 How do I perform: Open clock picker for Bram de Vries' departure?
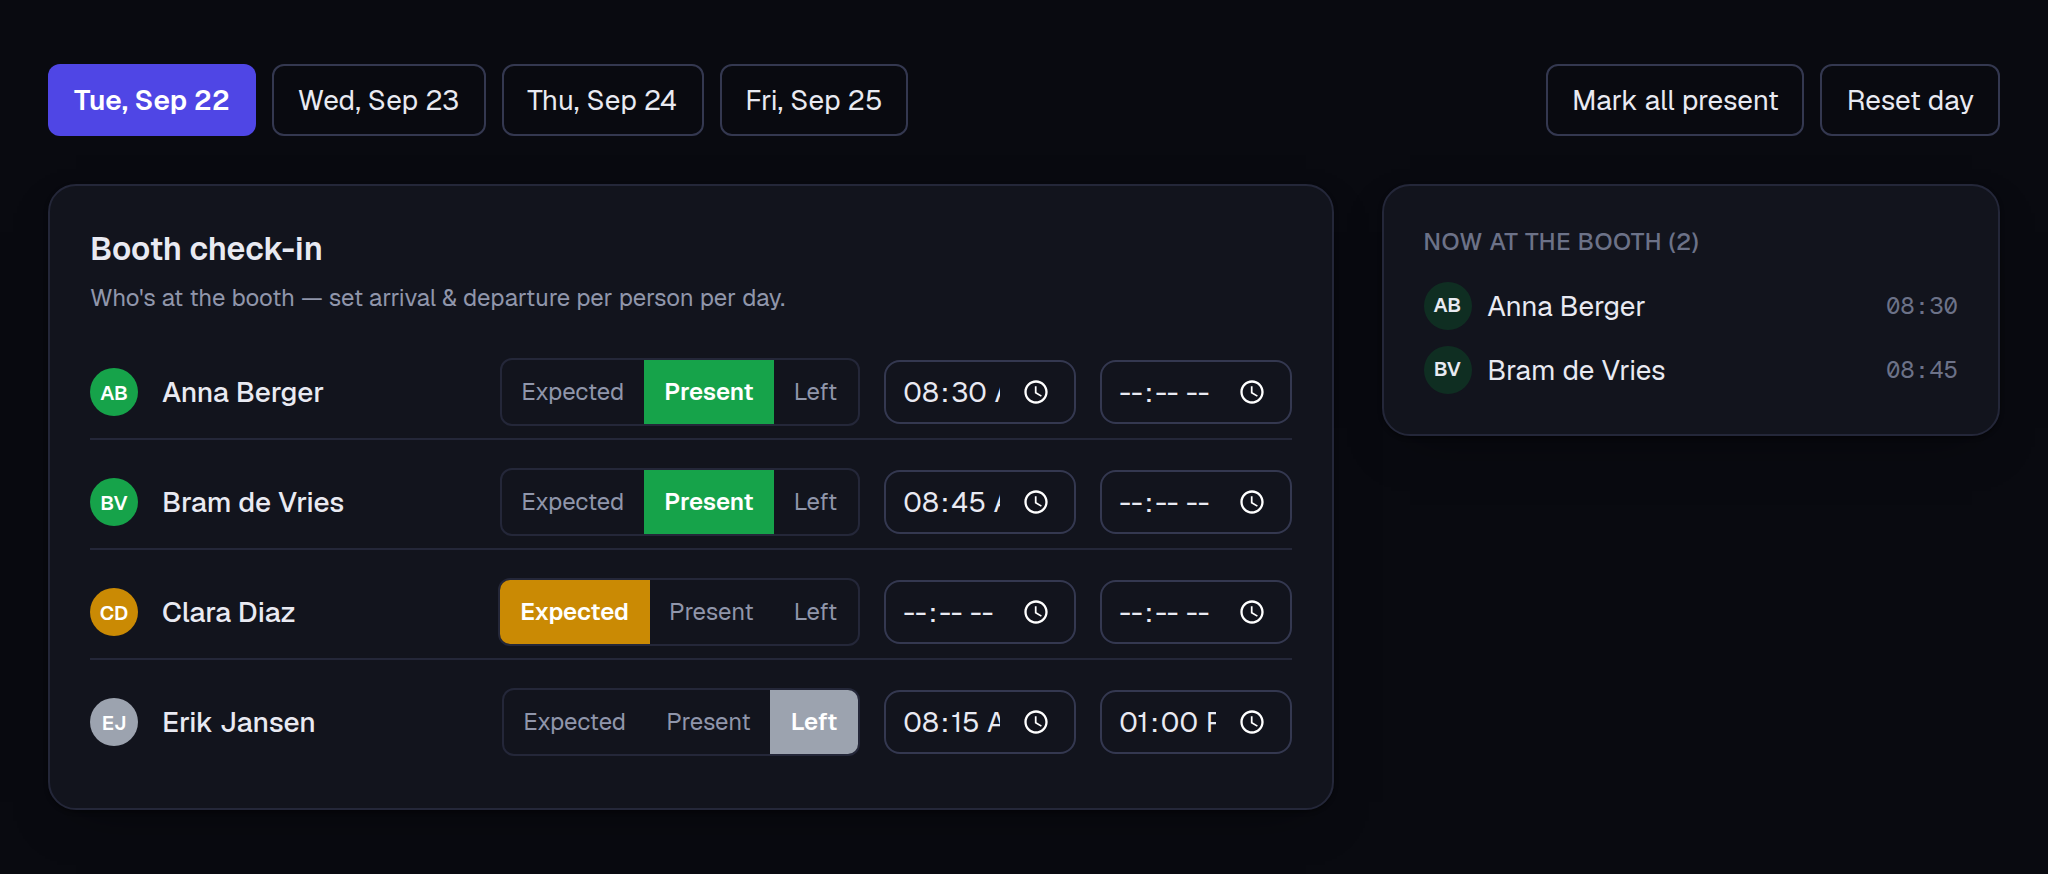[x=1252, y=502]
